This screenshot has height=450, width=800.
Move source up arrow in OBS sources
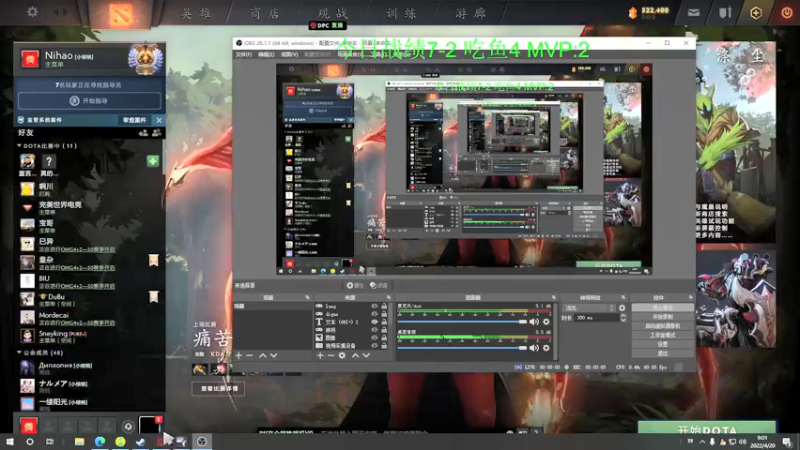pyautogui.click(x=355, y=355)
